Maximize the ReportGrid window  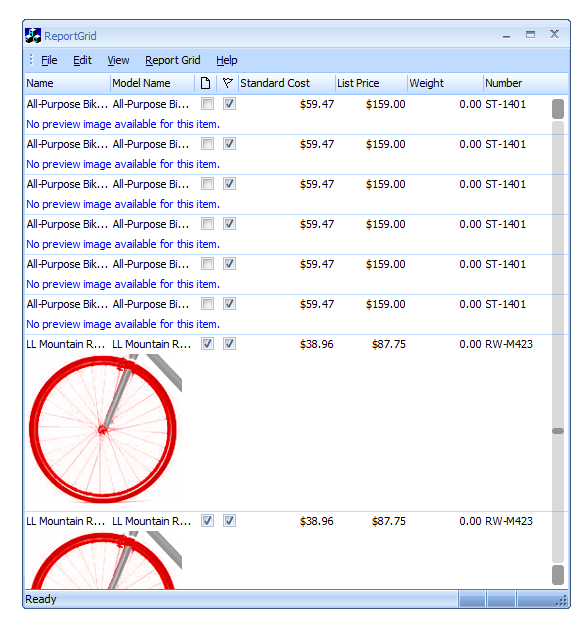530,35
